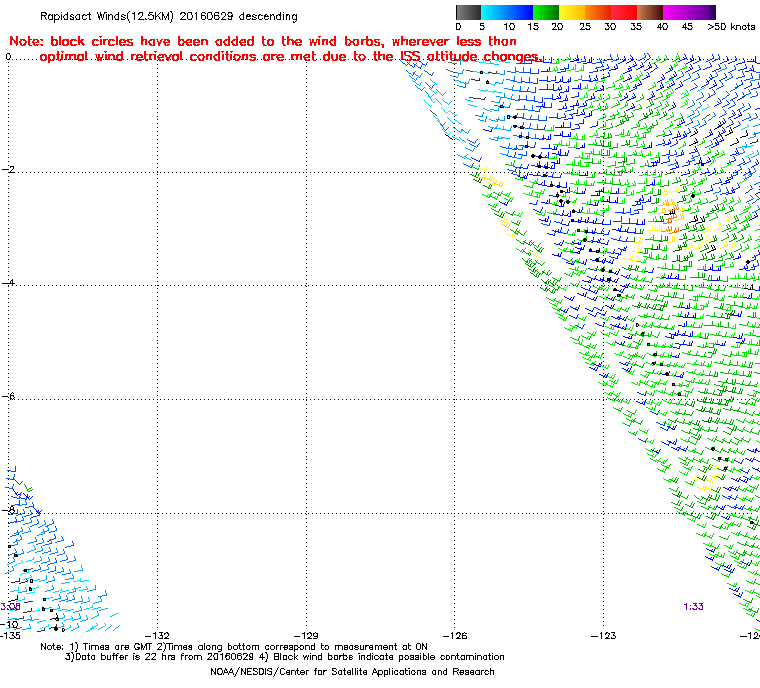The image size is (760, 688).
Task: Click the latitude label '-6'
Action: pyautogui.click(x=8, y=397)
